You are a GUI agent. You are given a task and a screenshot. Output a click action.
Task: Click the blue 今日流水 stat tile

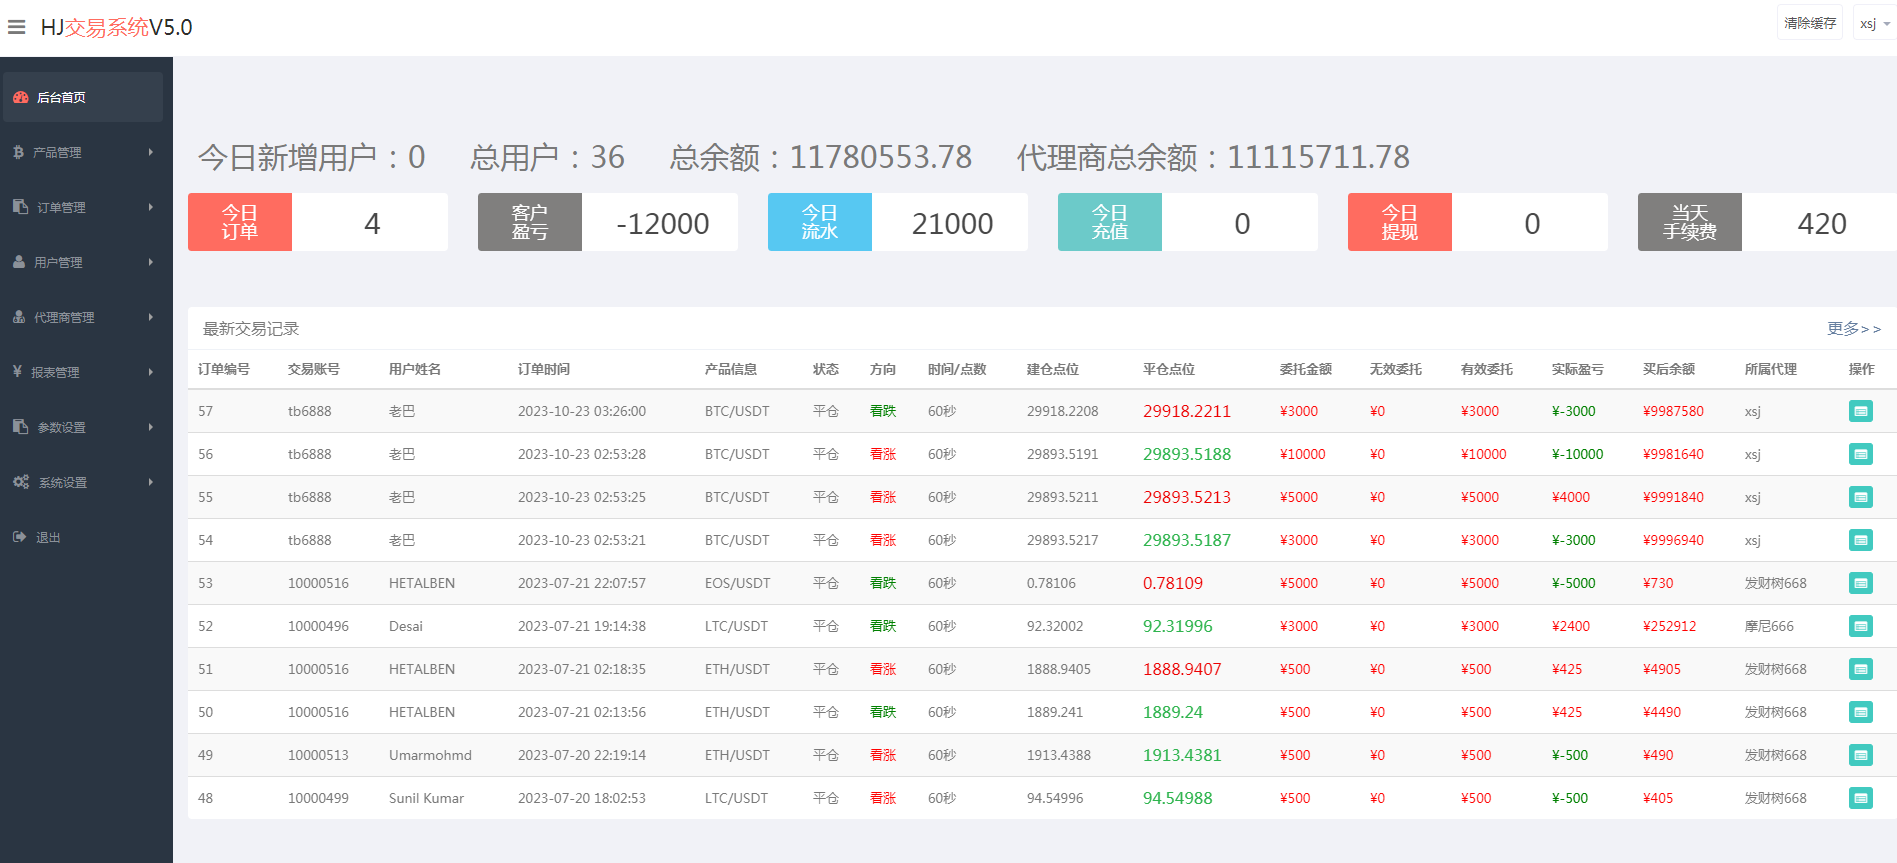coord(819,222)
